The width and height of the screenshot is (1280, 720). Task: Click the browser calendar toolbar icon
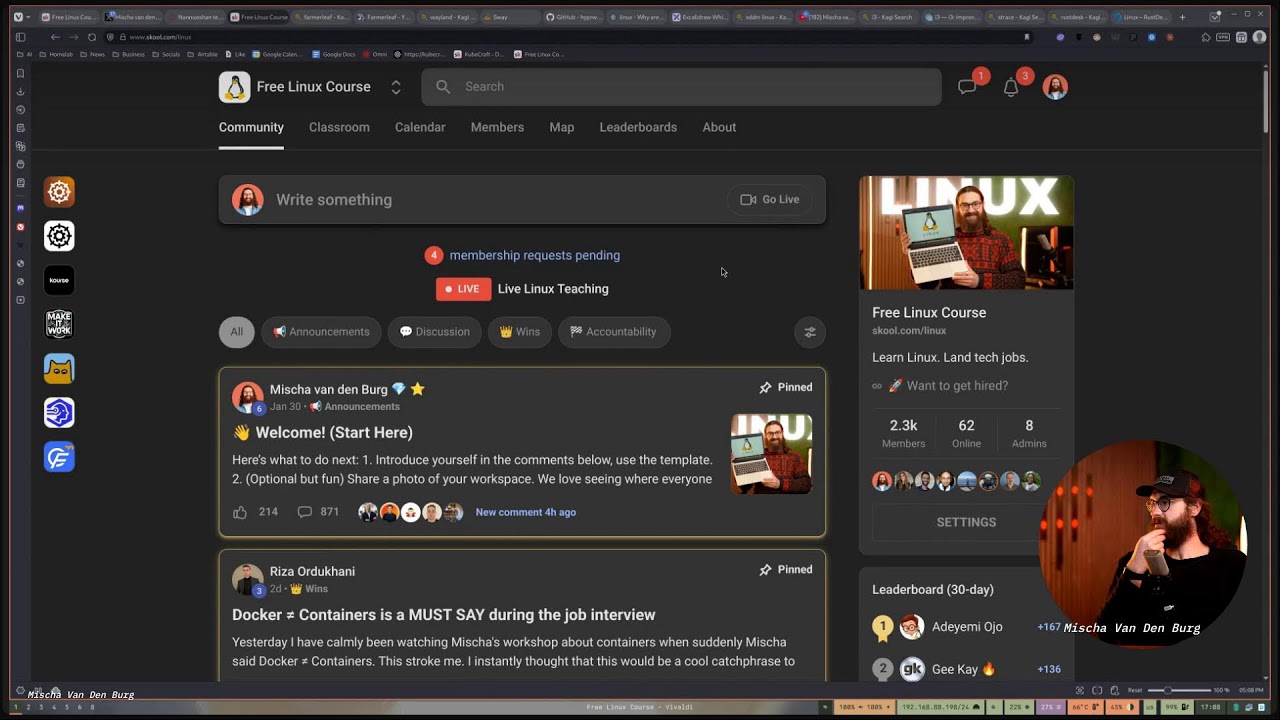point(1241,37)
